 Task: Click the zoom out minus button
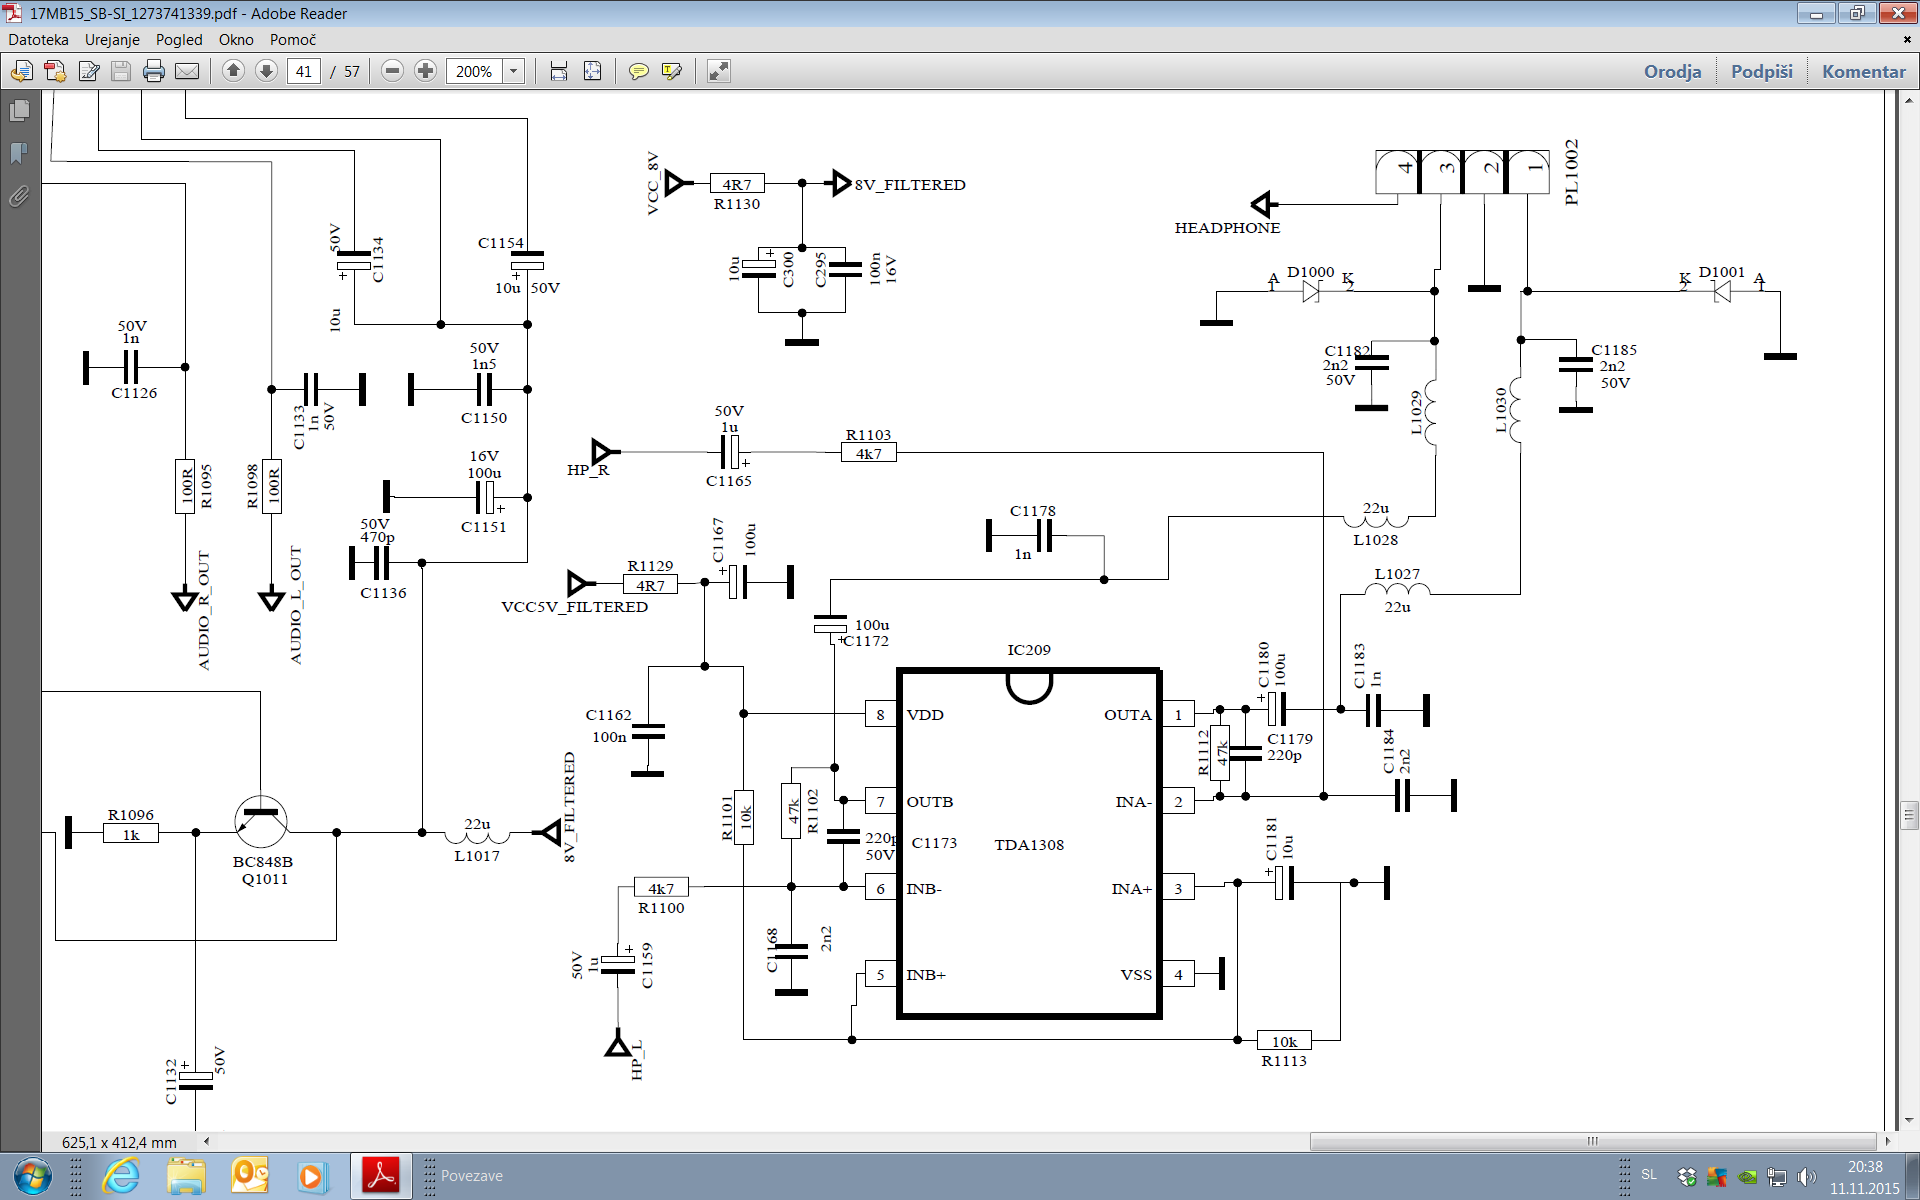pos(392,71)
